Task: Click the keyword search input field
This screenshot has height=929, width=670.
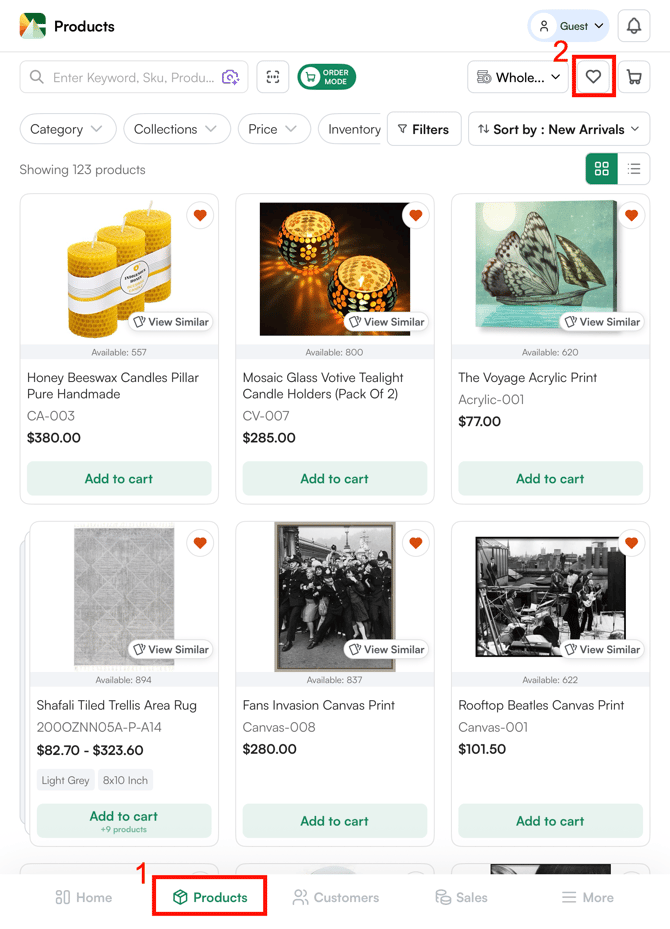Action: click(x=130, y=77)
